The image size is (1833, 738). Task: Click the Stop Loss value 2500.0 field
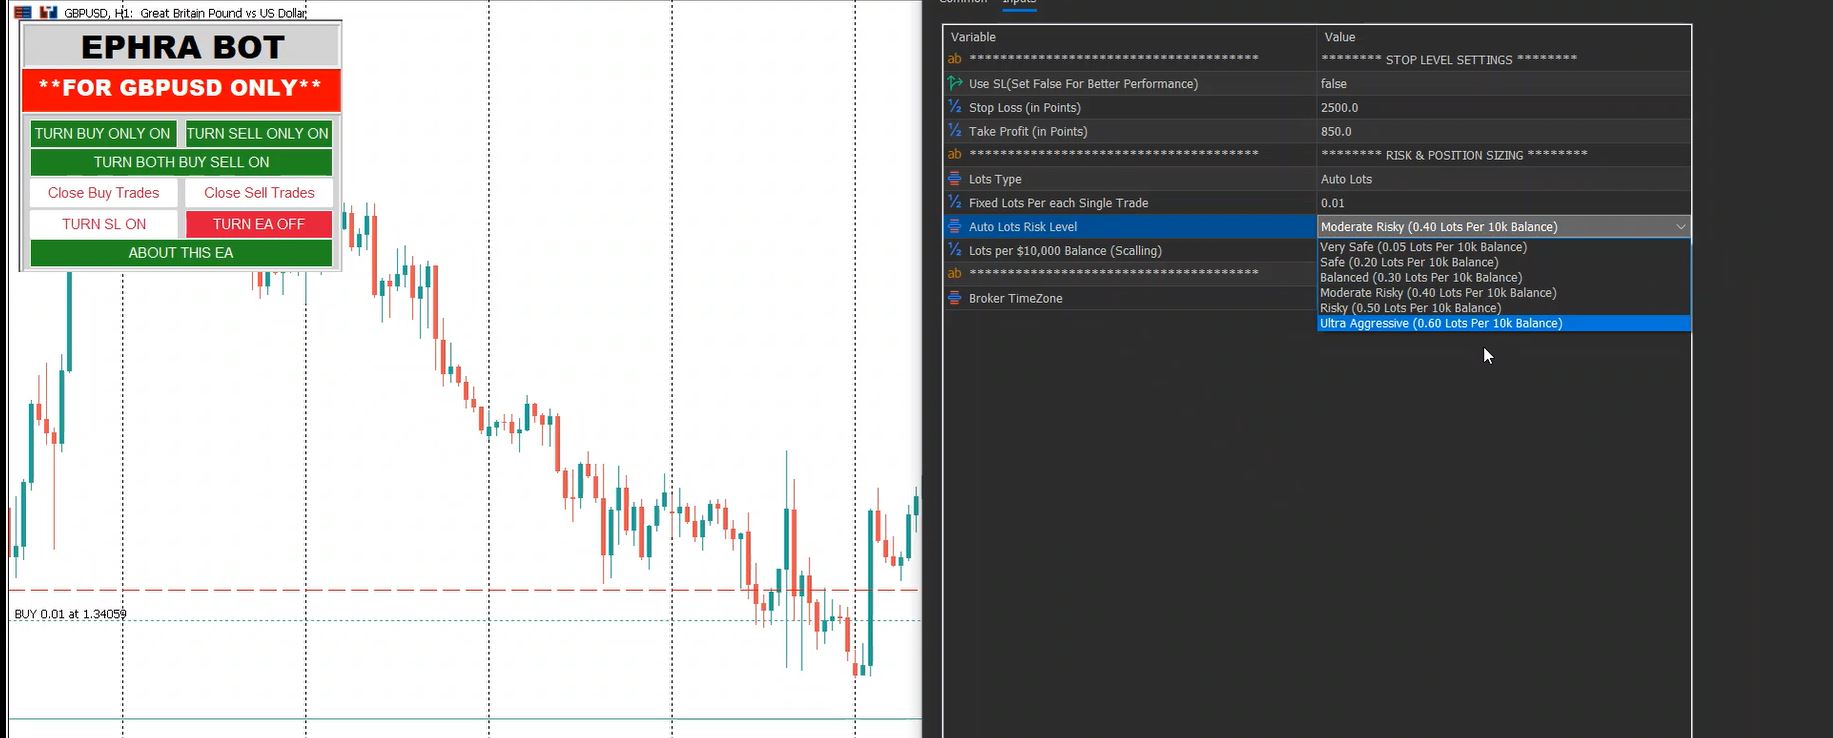tap(1500, 107)
